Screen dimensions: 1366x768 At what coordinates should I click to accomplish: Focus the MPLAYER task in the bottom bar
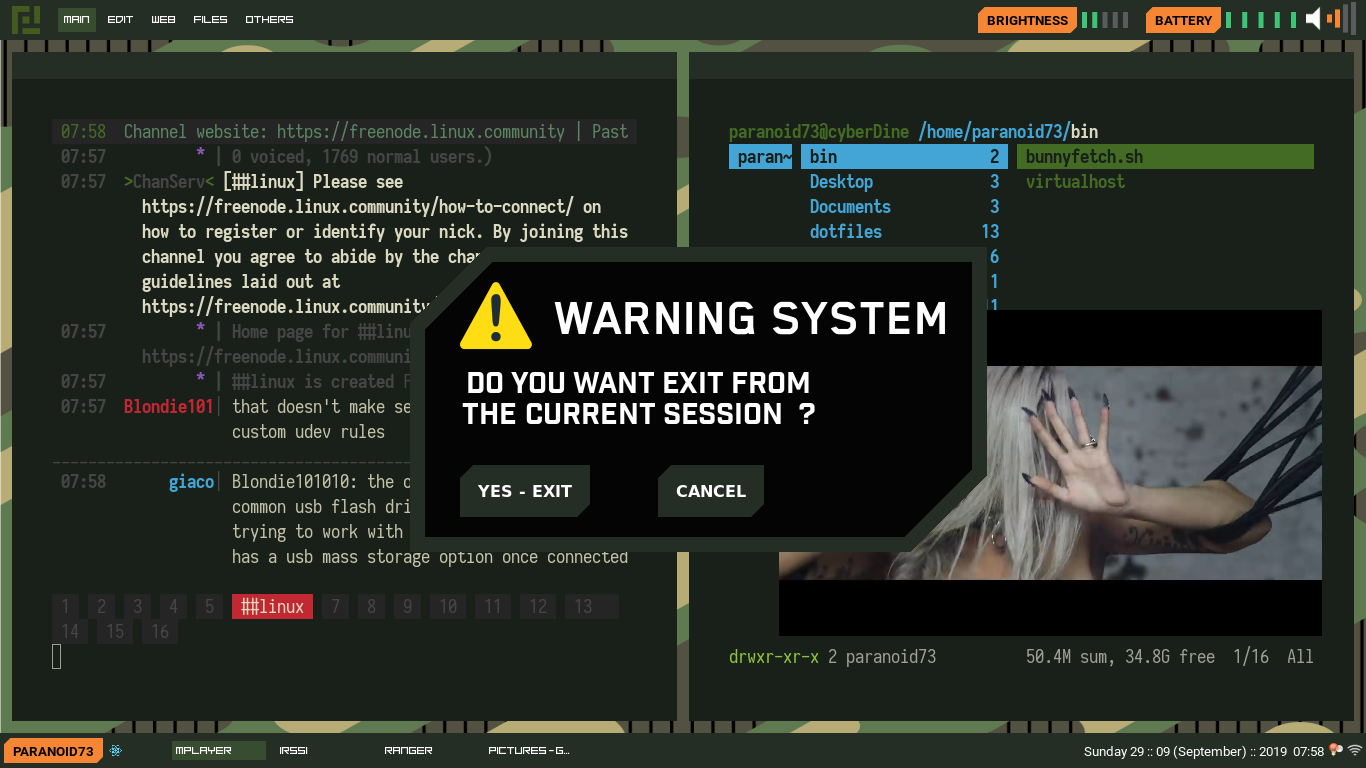tap(218, 750)
